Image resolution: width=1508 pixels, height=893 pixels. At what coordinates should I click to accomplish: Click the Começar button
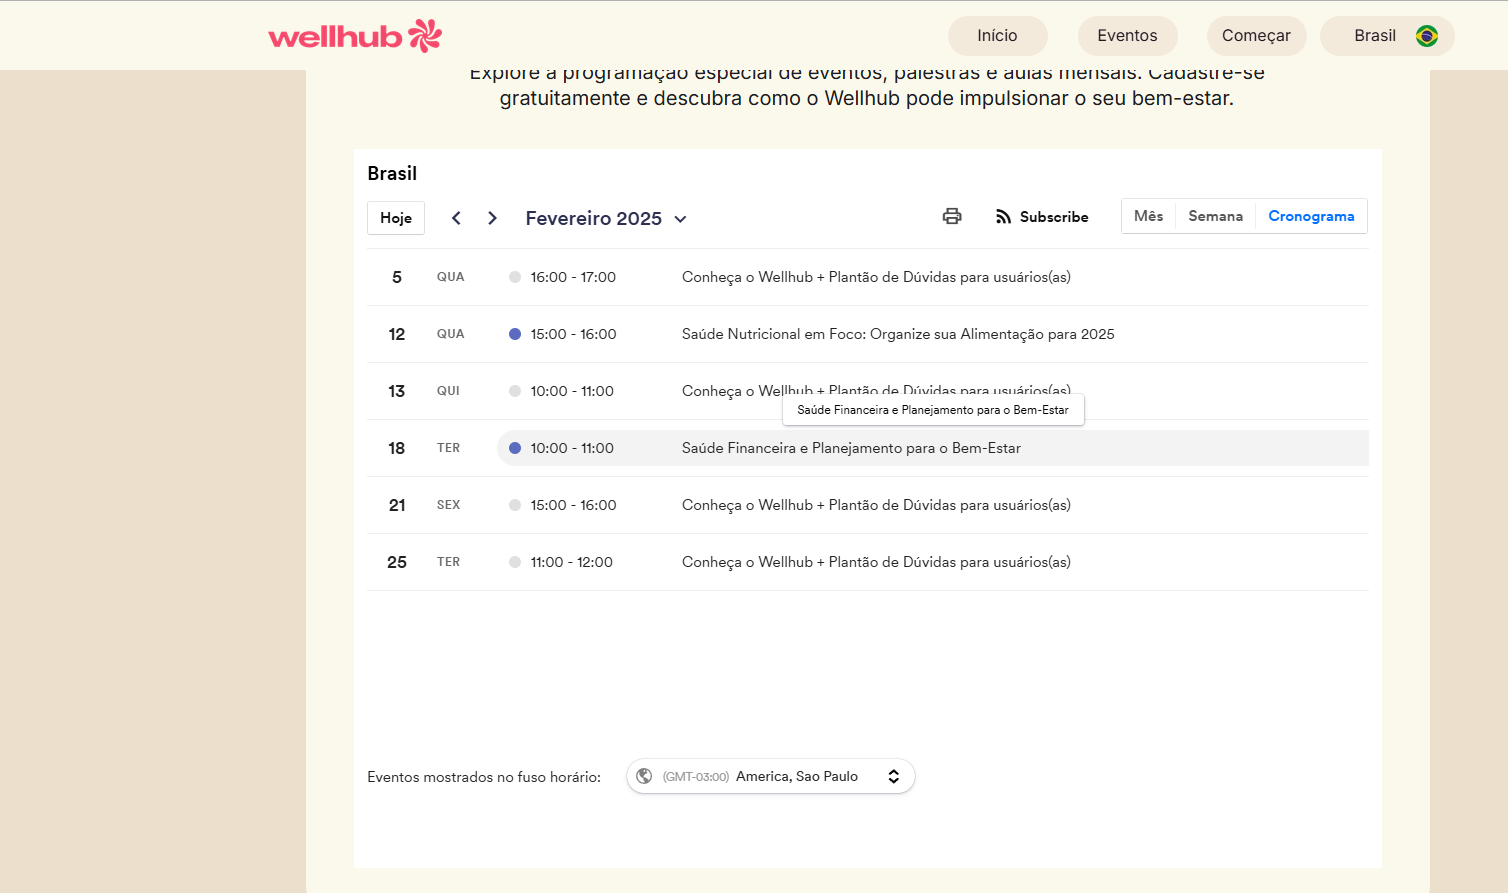1256,36
